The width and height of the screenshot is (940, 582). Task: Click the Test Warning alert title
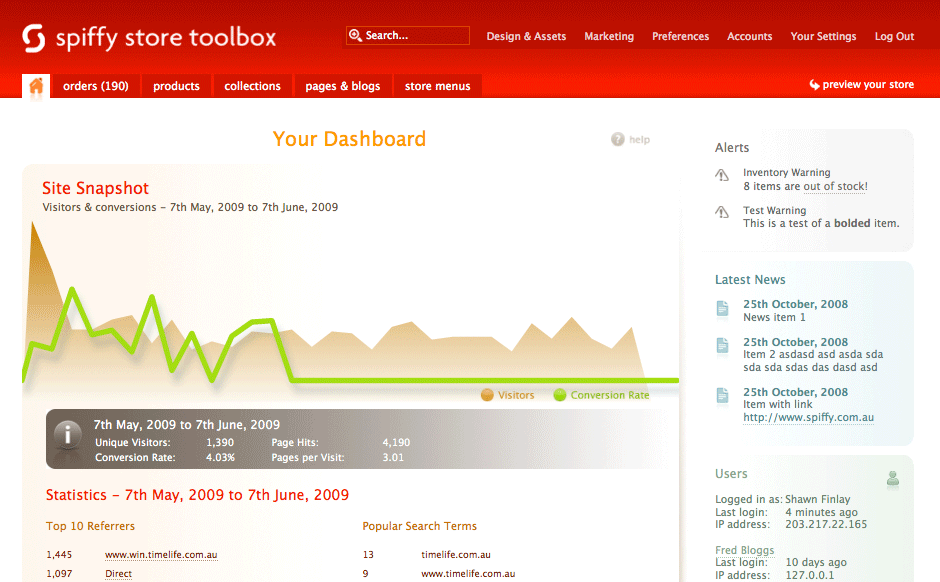[775, 210]
